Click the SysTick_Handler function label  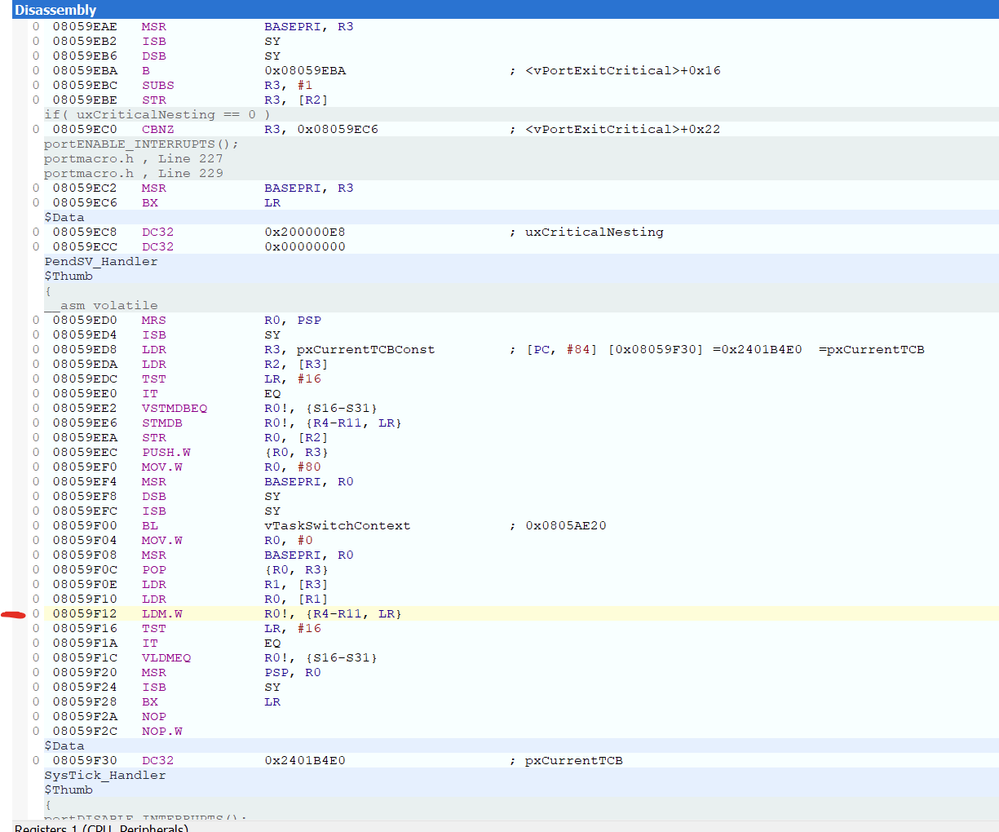(105, 775)
